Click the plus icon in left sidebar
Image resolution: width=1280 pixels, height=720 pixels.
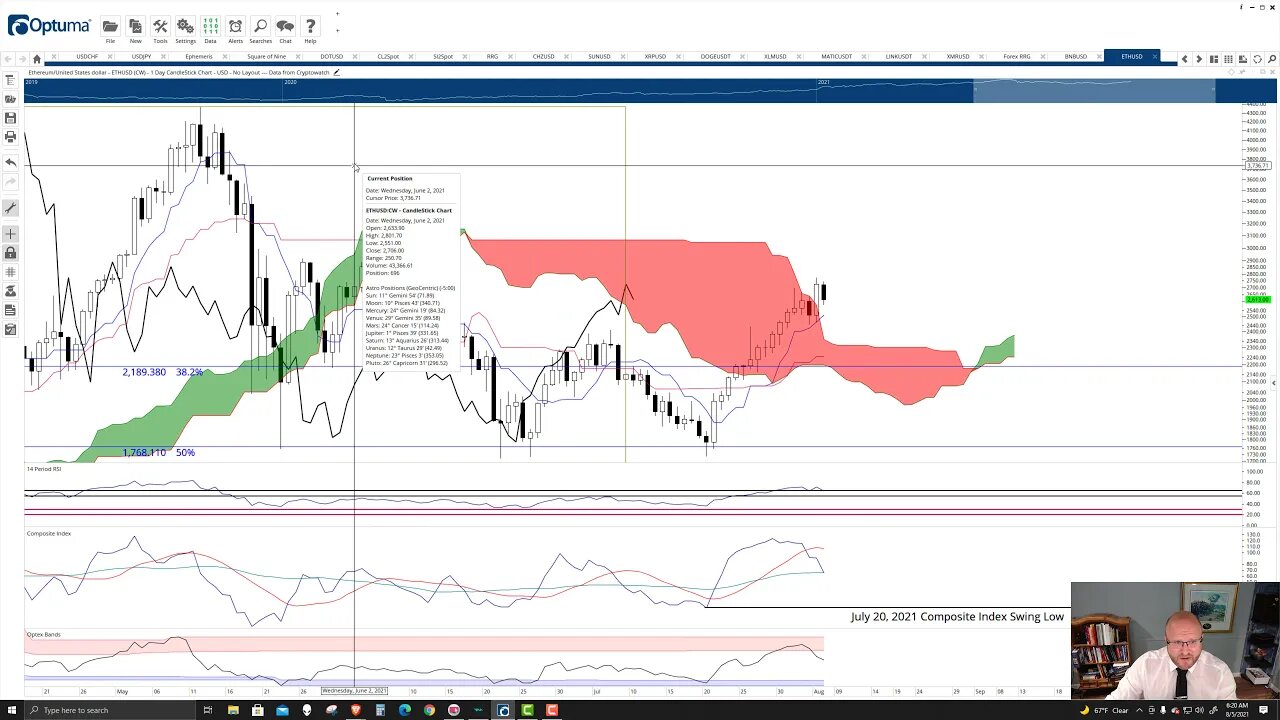tap(10, 234)
